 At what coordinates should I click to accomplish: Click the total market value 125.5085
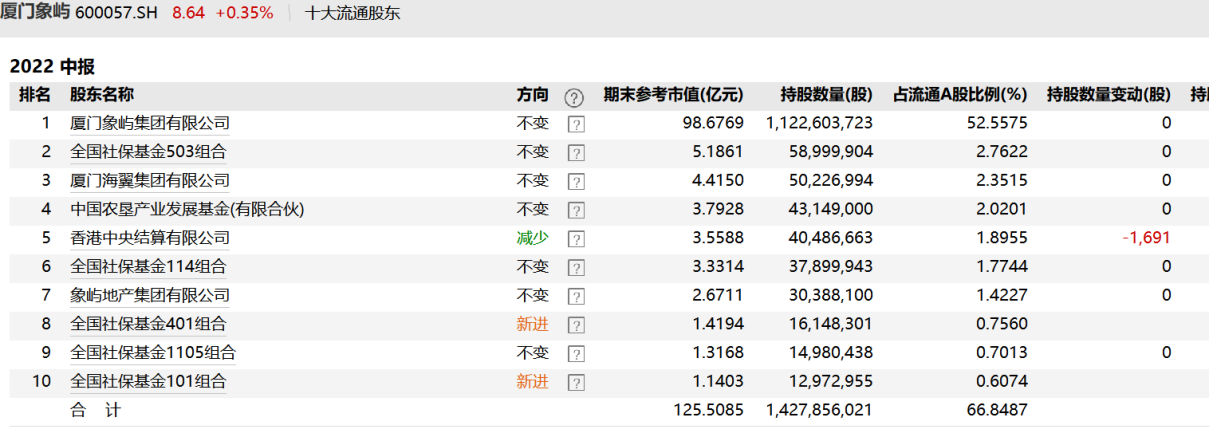pos(710,410)
